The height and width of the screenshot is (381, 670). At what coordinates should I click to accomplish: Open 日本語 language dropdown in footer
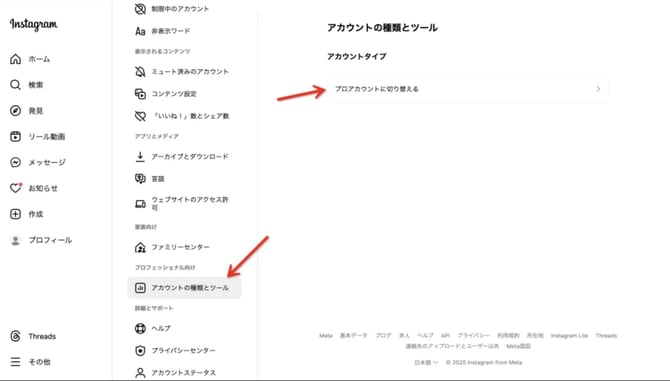click(x=426, y=362)
